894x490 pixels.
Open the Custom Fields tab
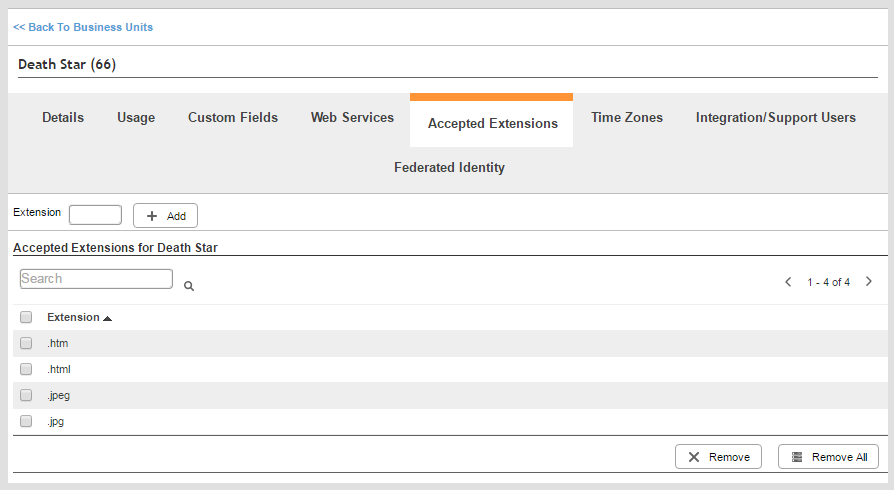233,117
